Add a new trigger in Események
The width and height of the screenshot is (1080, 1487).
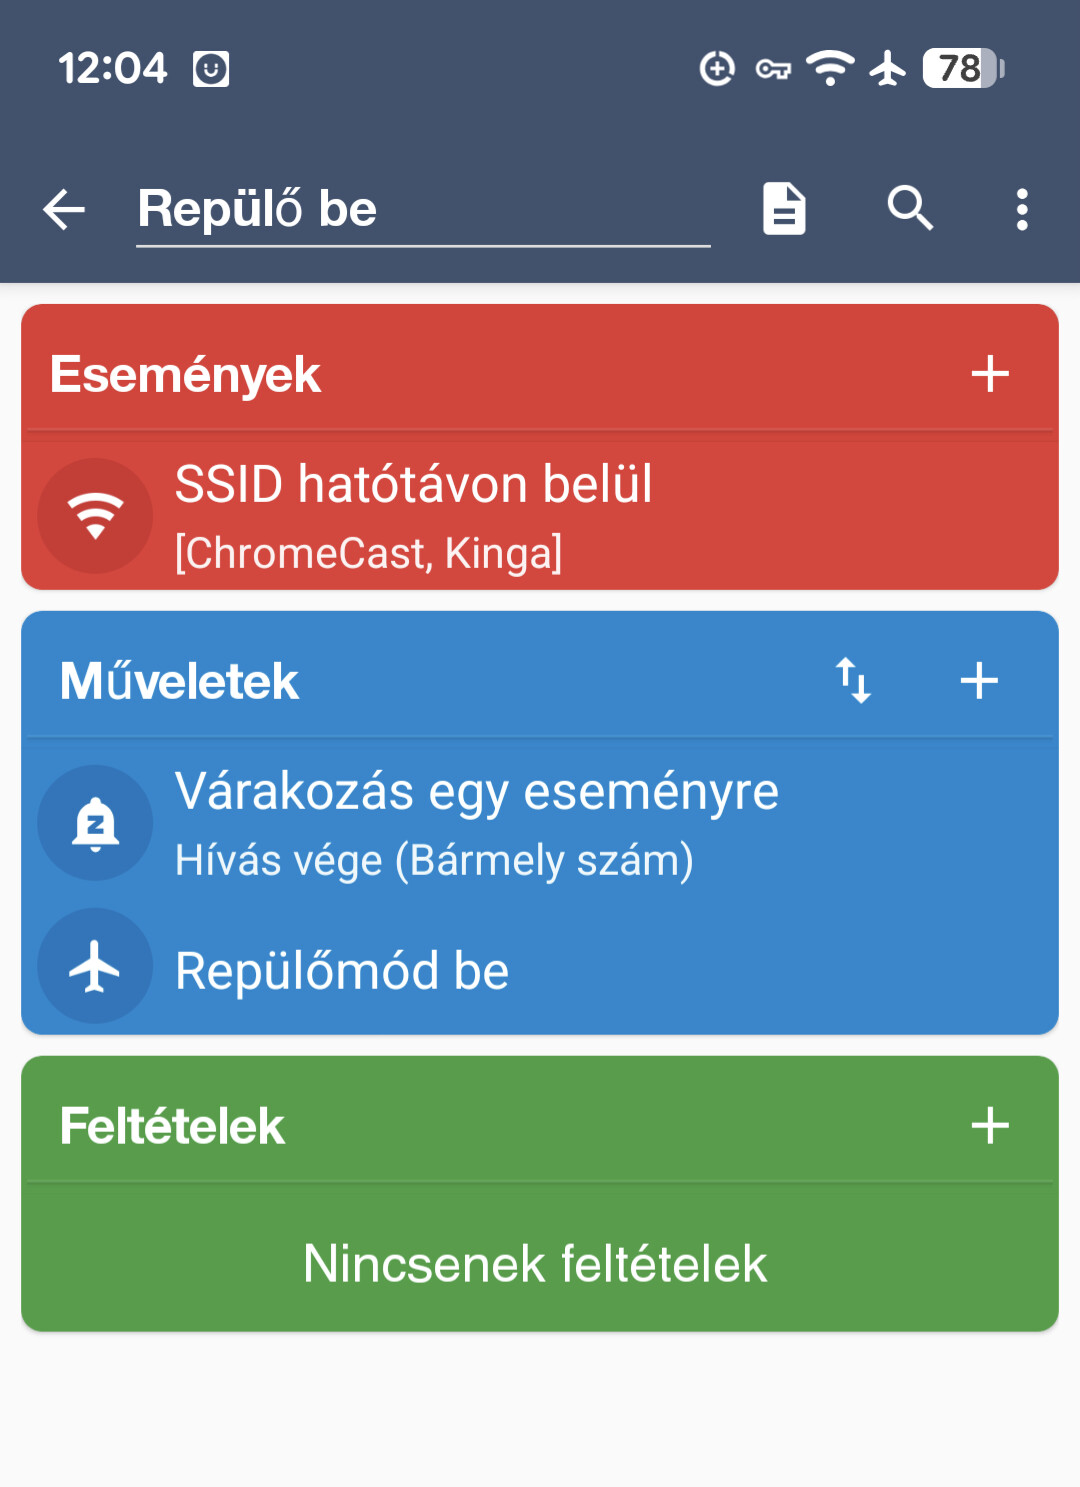tap(990, 374)
